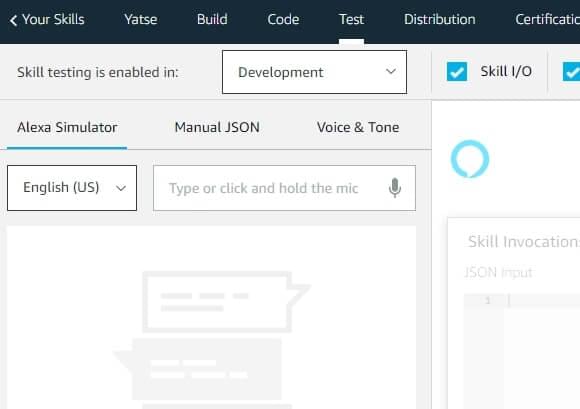The image size is (580, 409).
Task: Click the chevron in the Development selector
Action: click(x=391, y=71)
